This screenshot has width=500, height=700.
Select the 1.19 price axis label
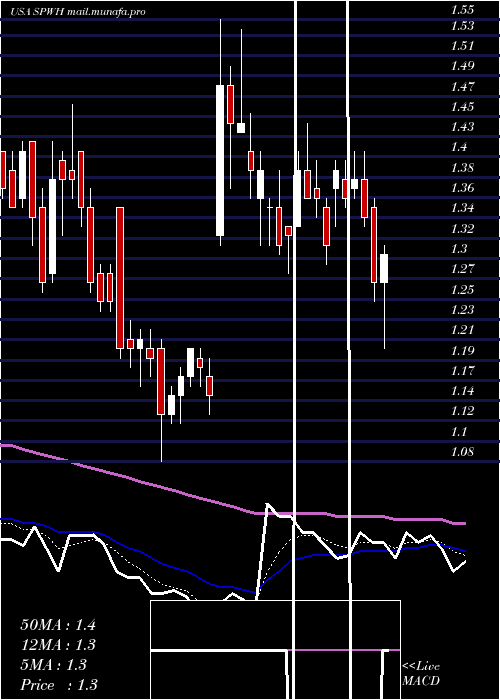click(x=462, y=350)
